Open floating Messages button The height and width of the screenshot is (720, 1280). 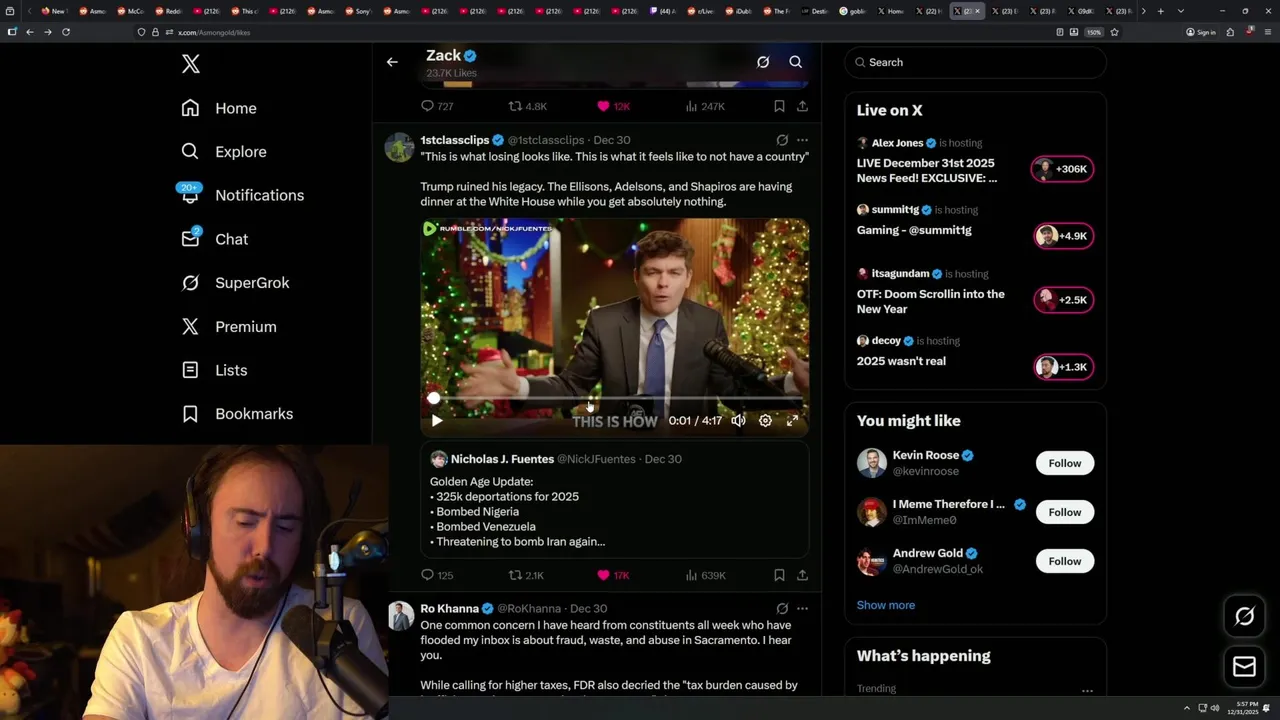coord(1244,666)
